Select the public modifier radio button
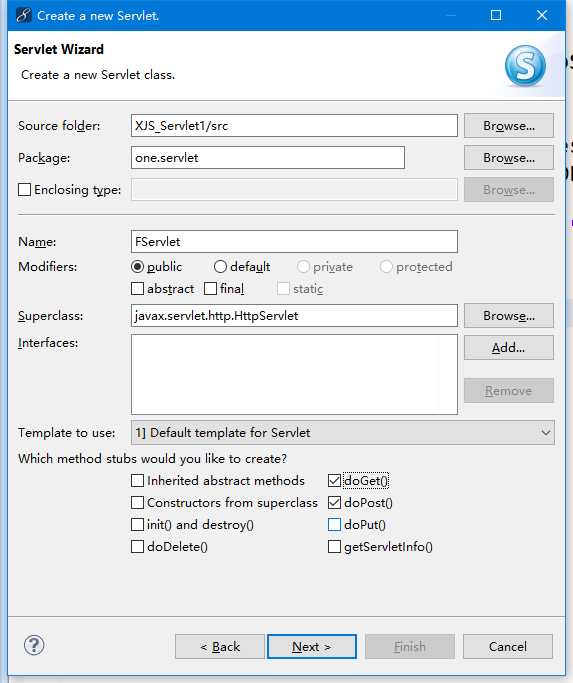The image size is (573, 683). click(x=137, y=267)
